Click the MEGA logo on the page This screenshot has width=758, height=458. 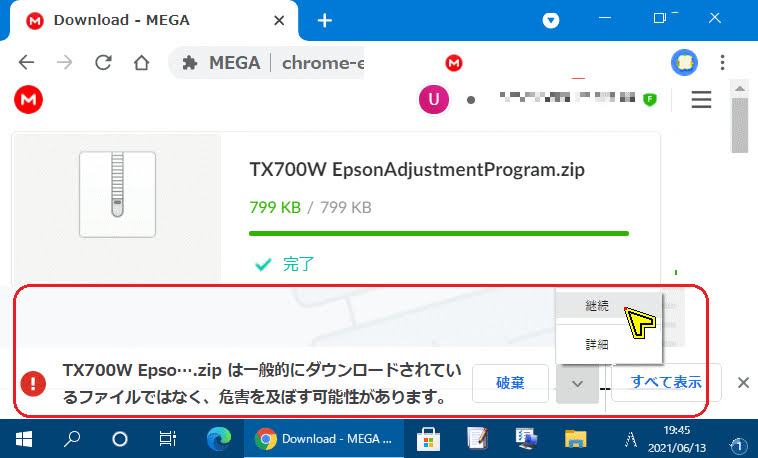coord(29,100)
